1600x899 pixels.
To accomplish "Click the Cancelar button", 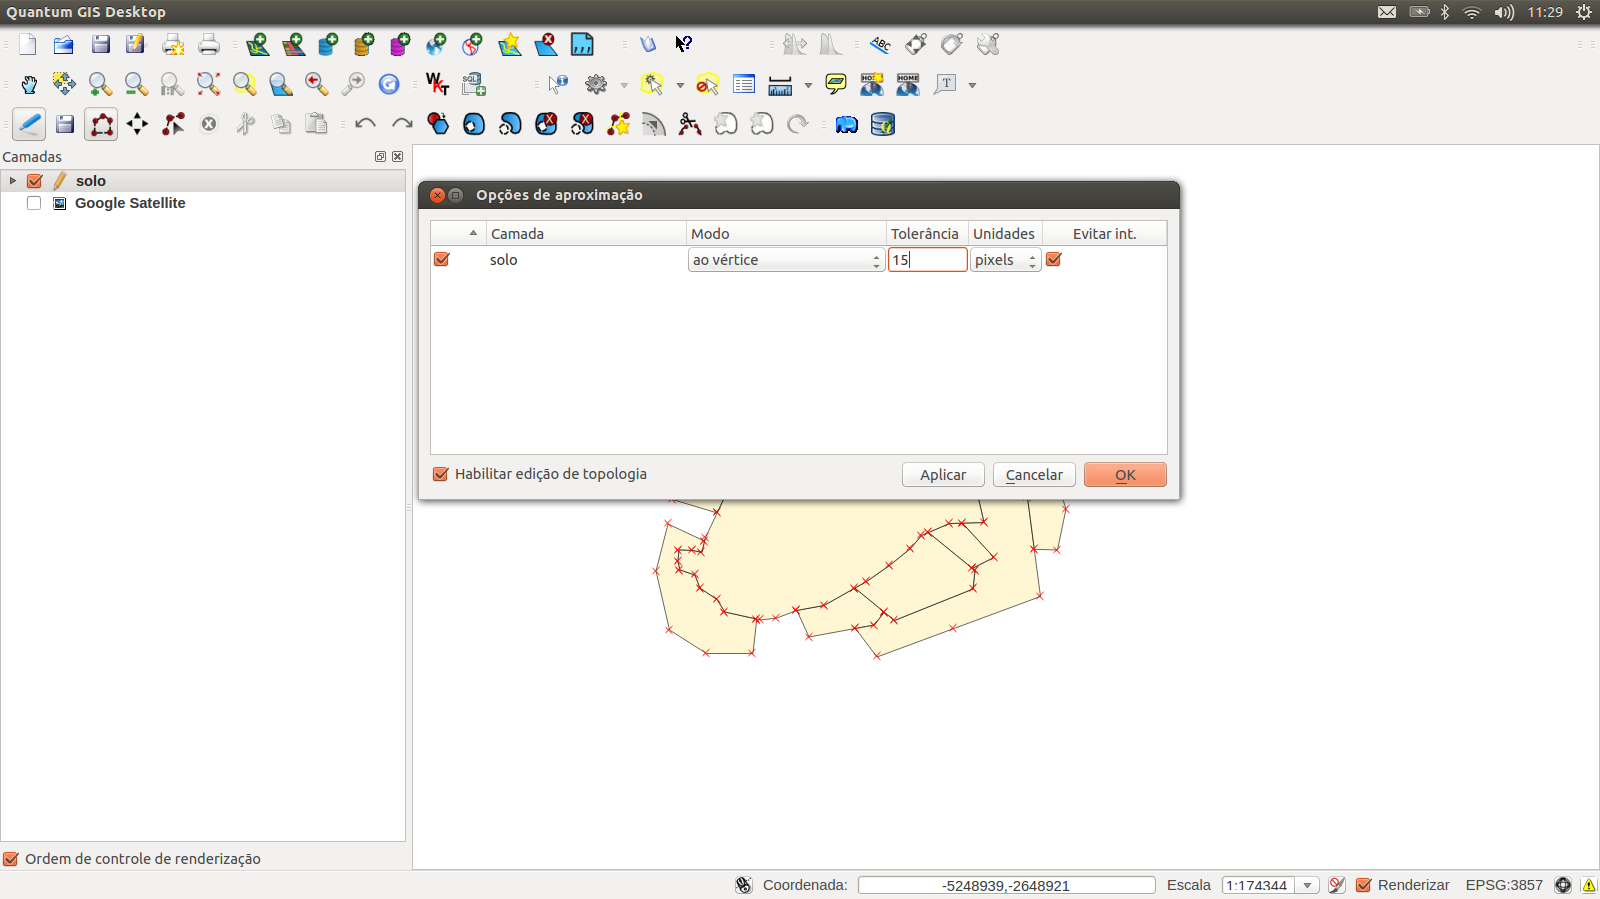I will pos(1034,475).
